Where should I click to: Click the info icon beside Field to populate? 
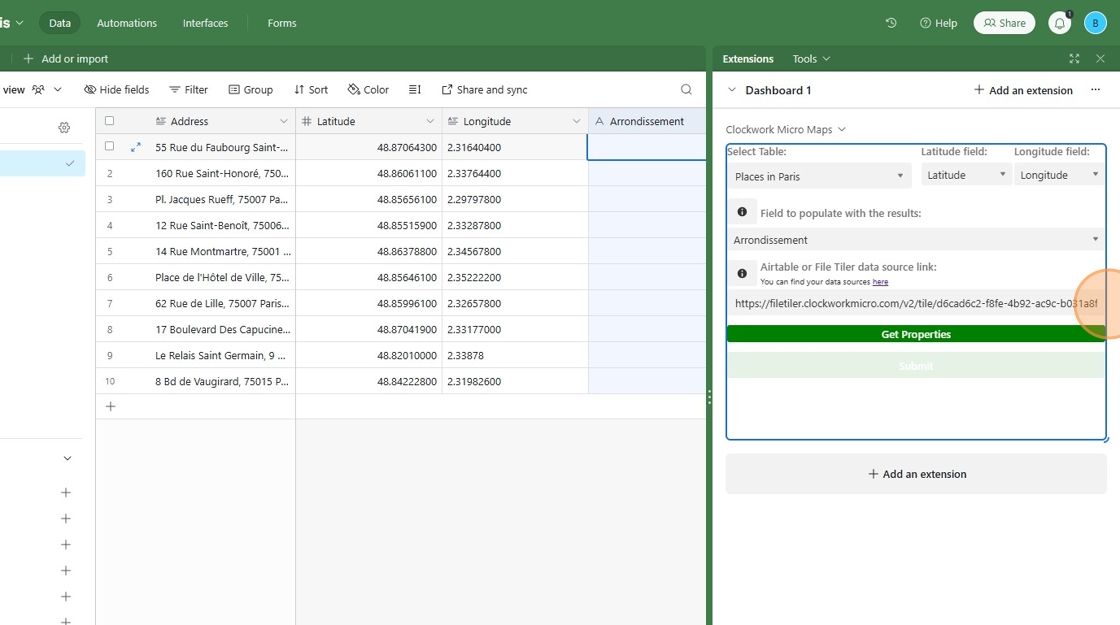tap(742, 212)
